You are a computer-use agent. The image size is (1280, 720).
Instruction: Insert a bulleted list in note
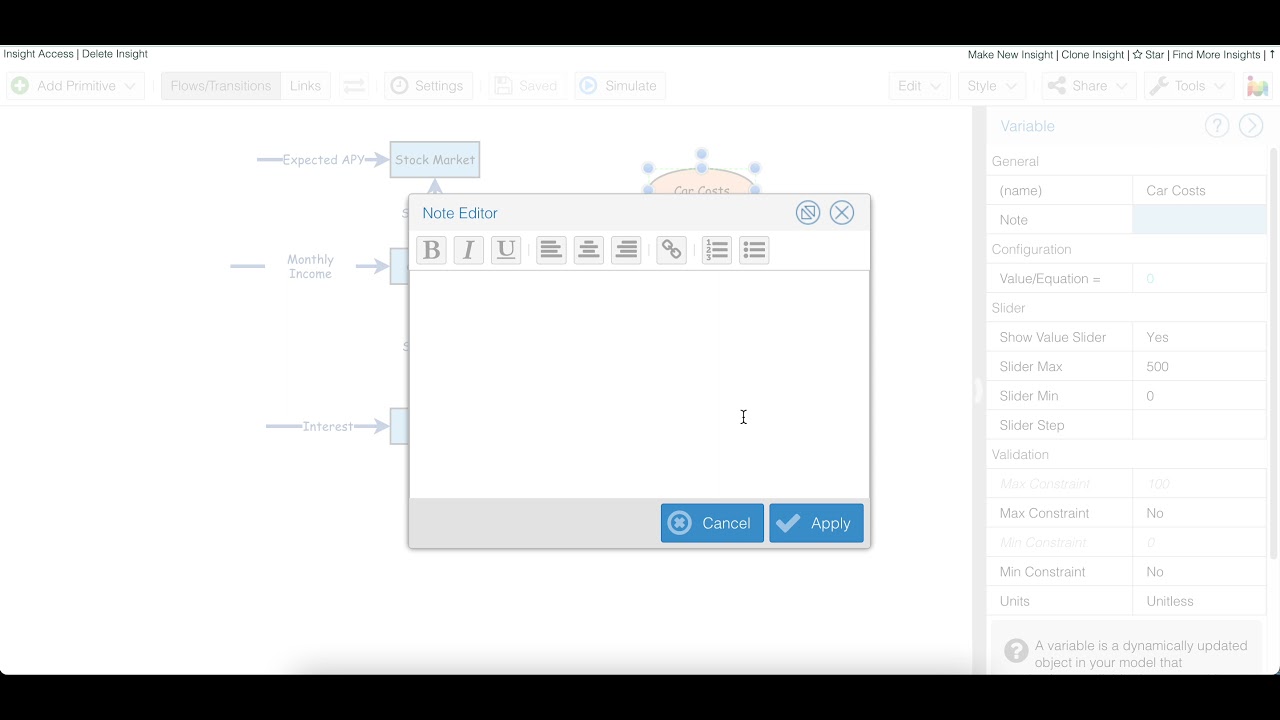(x=754, y=250)
